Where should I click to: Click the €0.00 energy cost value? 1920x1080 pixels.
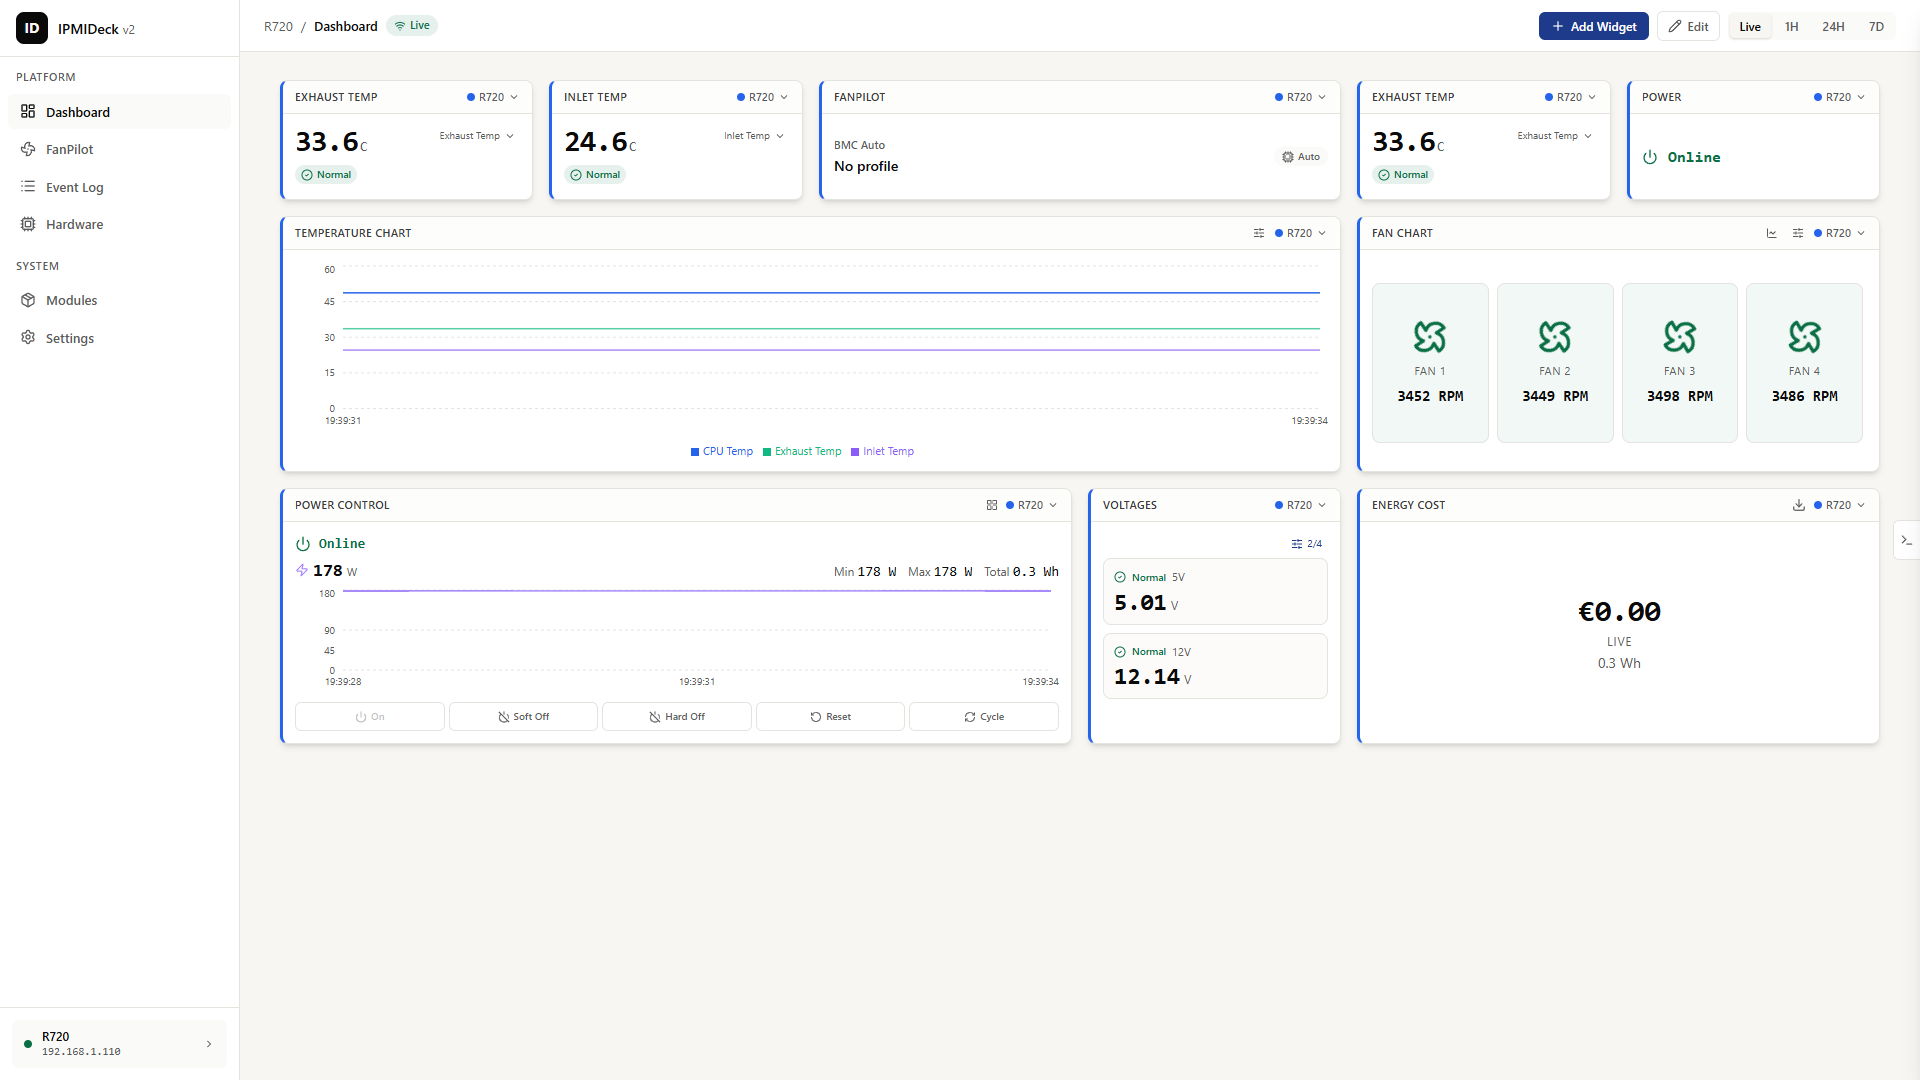point(1619,611)
